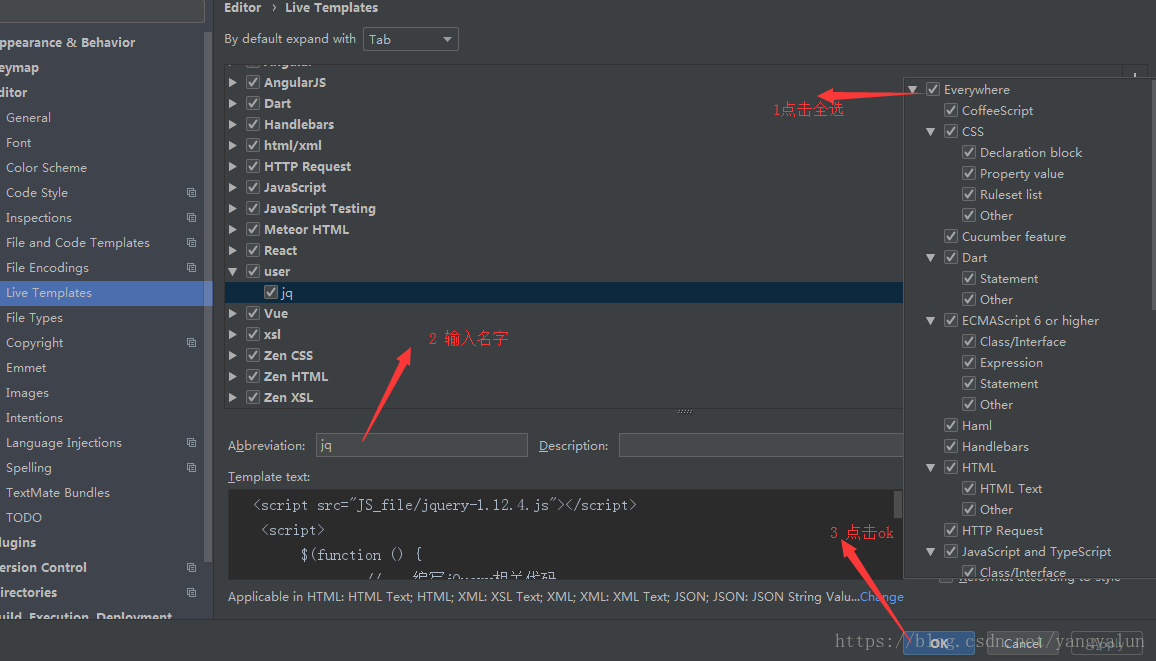Select the Handlebars template group row
The height and width of the screenshot is (661, 1156).
(x=299, y=125)
